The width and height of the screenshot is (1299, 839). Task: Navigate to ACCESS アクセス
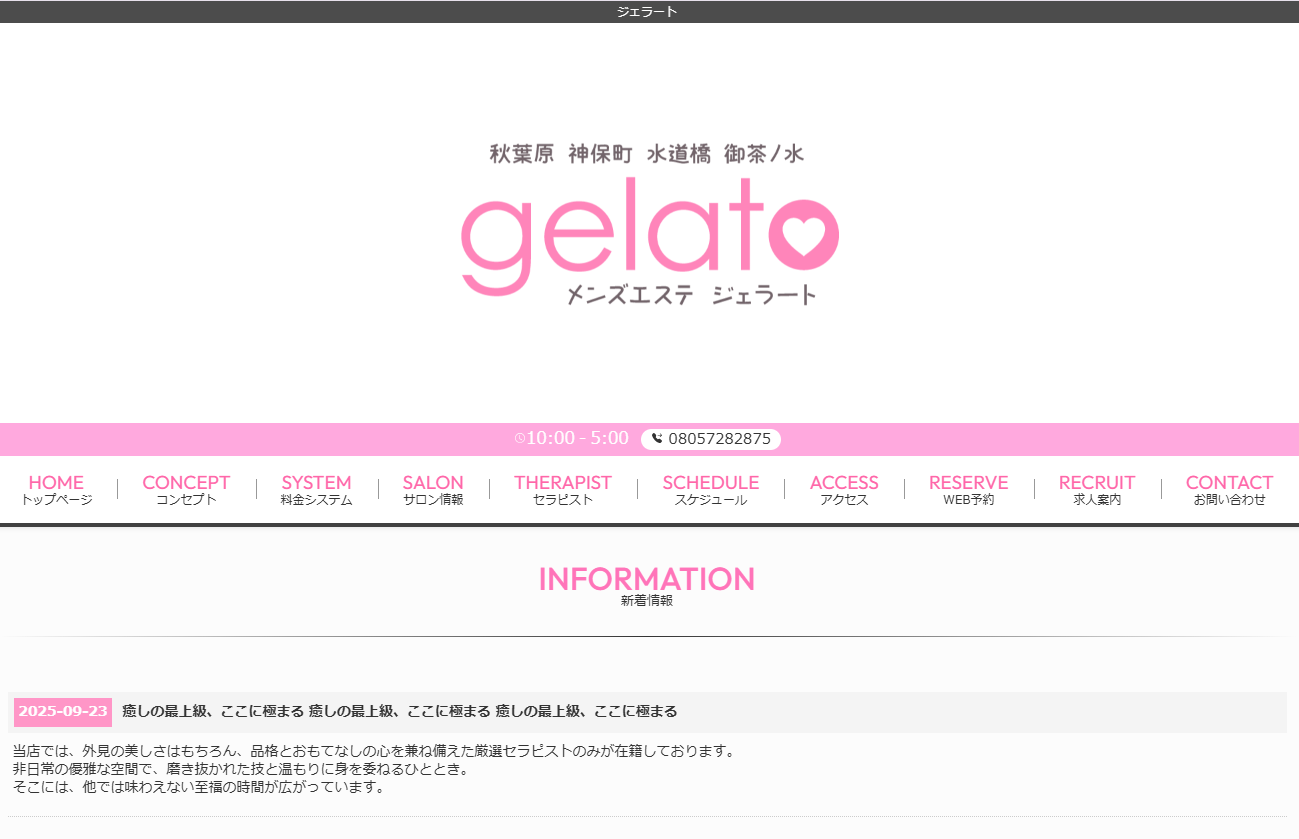pos(844,489)
